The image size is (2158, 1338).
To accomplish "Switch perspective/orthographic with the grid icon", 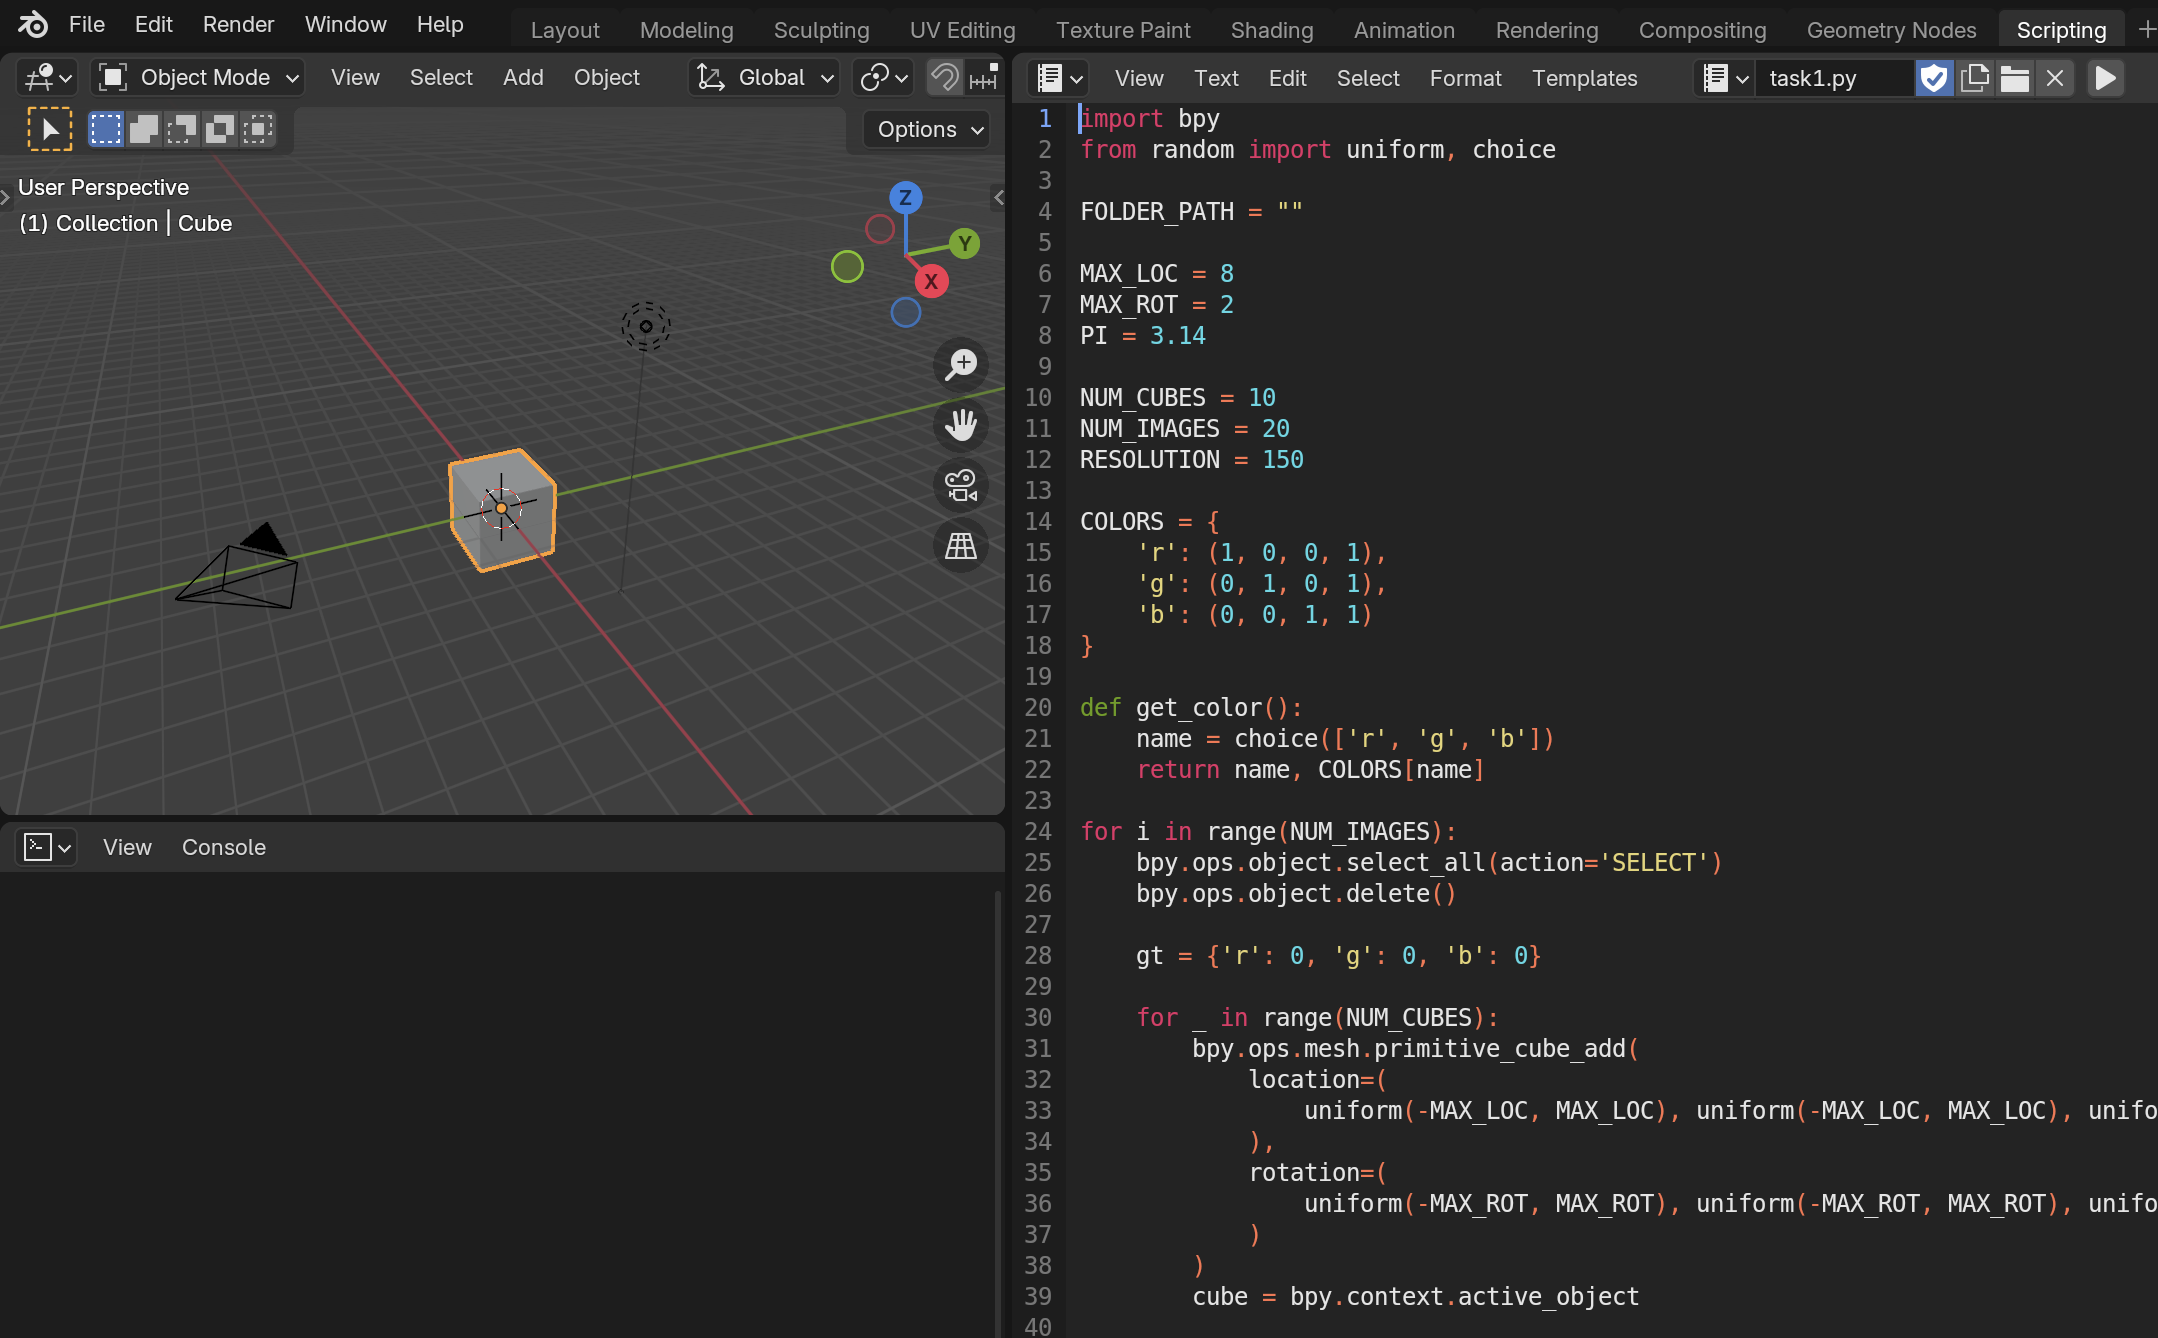I will coord(961,546).
